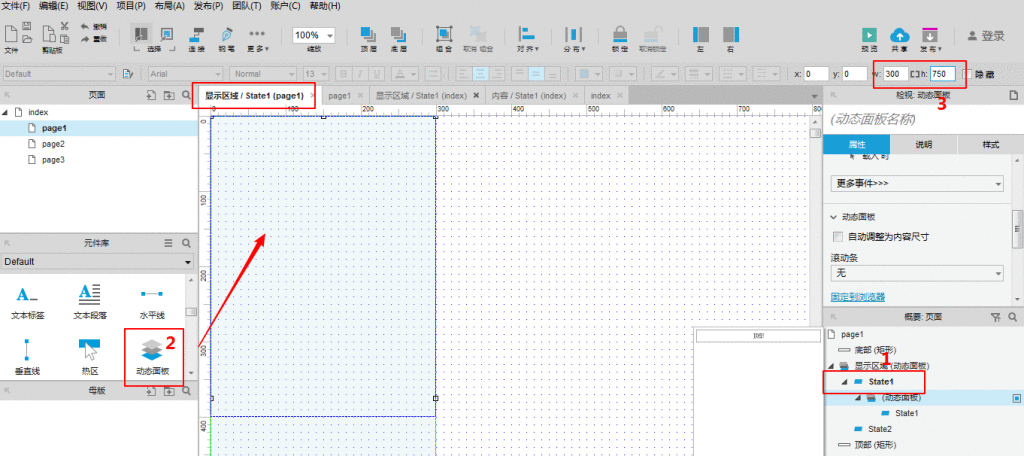Toggle the 隐藏 hidden checkbox
Image resolution: width=1024 pixels, height=456 pixels.
968,74
